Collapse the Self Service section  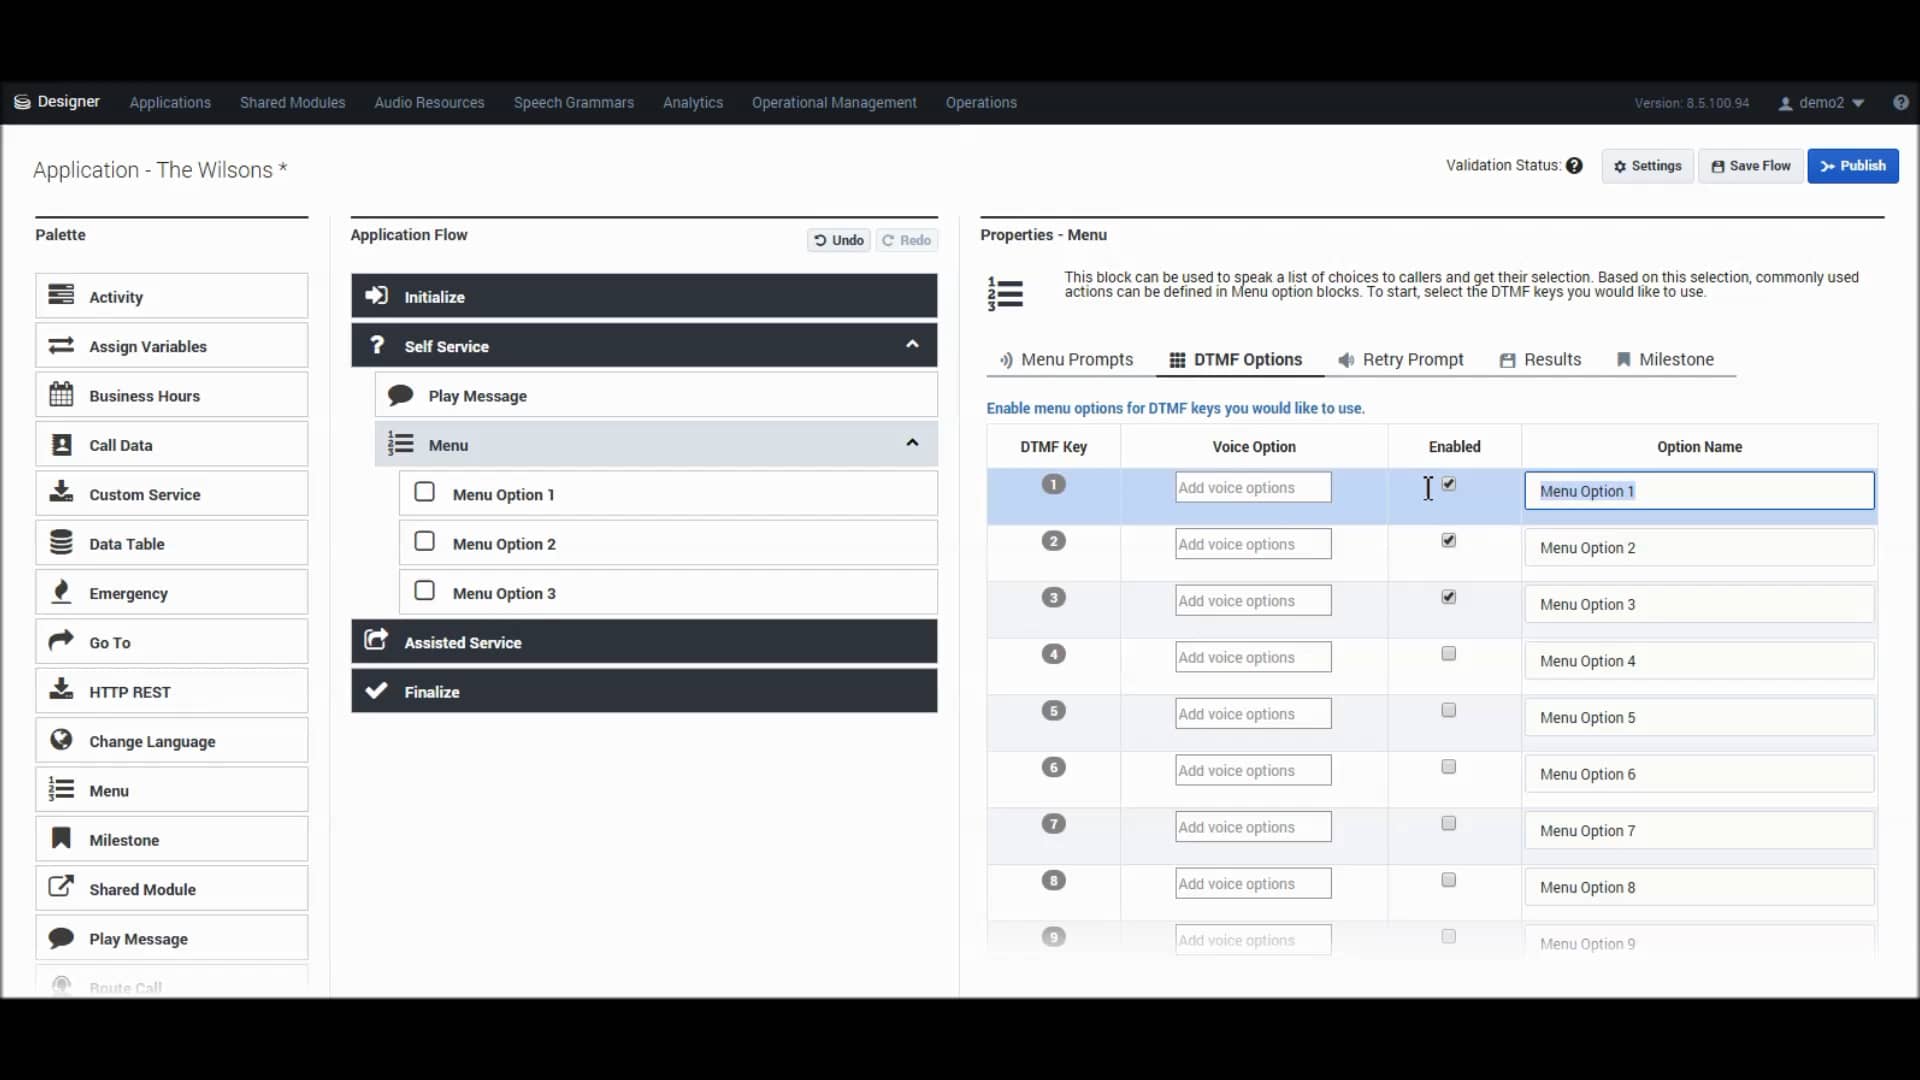click(x=912, y=344)
